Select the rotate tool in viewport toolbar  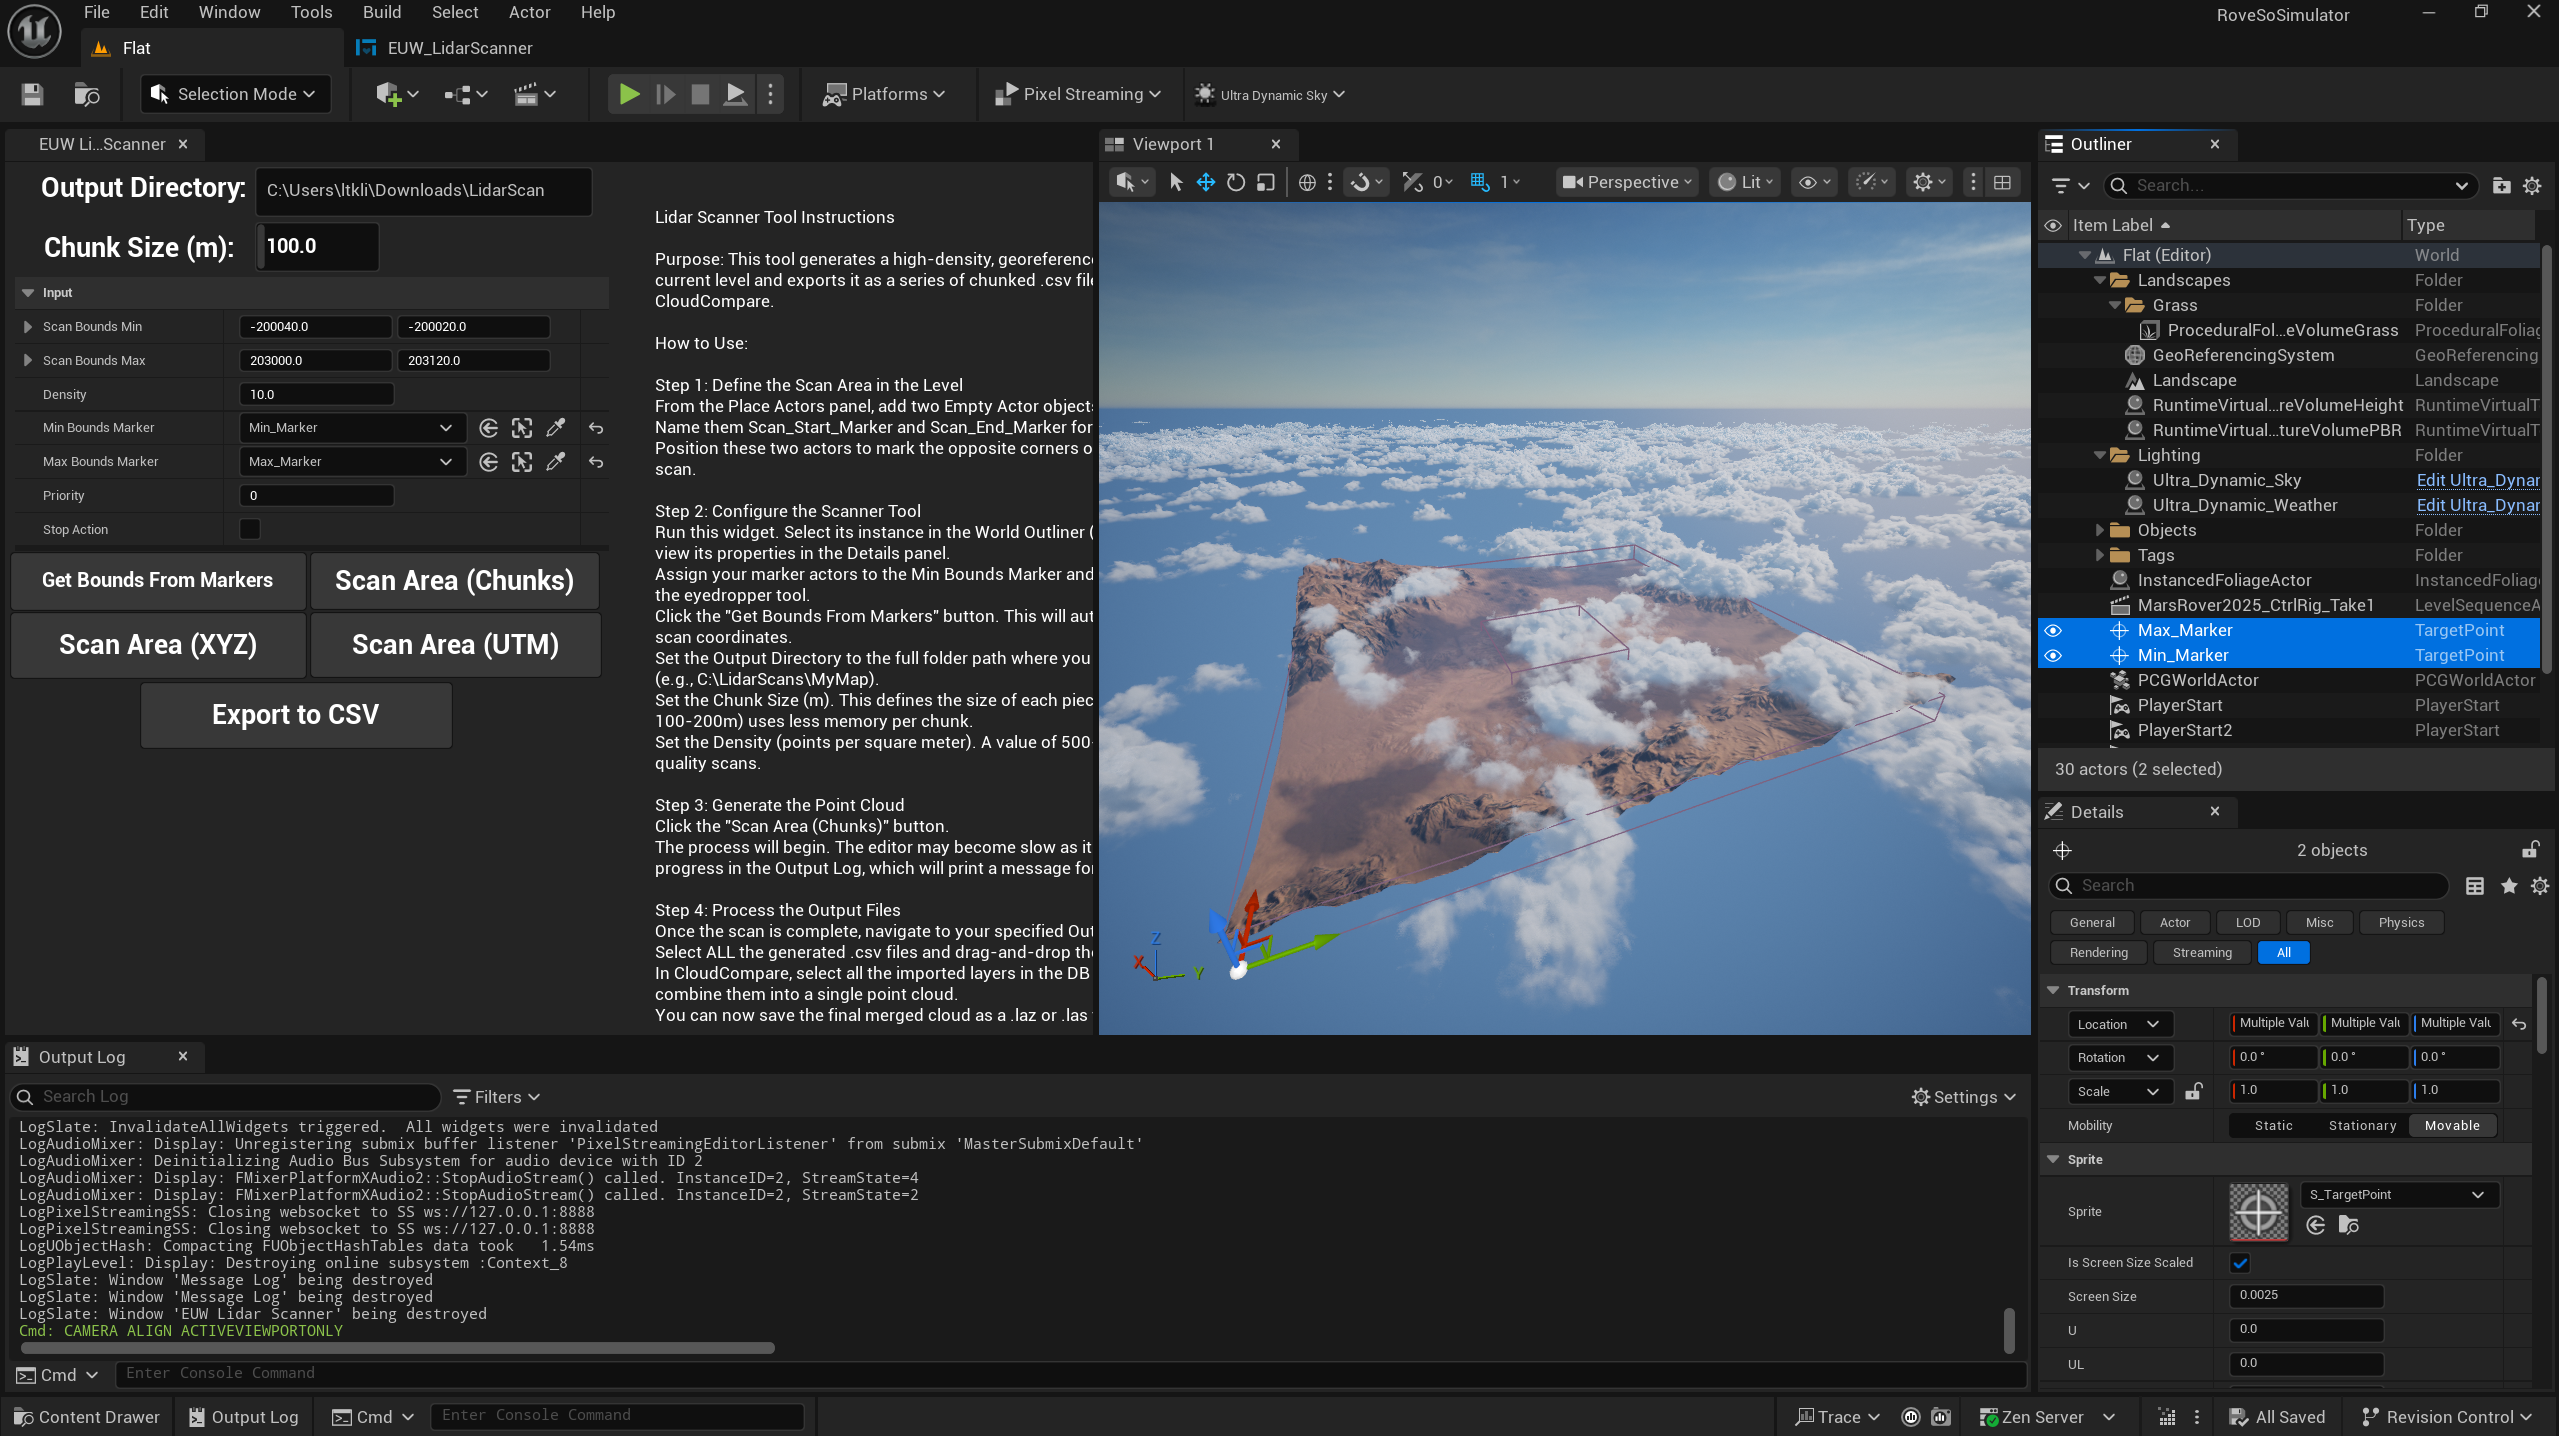[1236, 182]
